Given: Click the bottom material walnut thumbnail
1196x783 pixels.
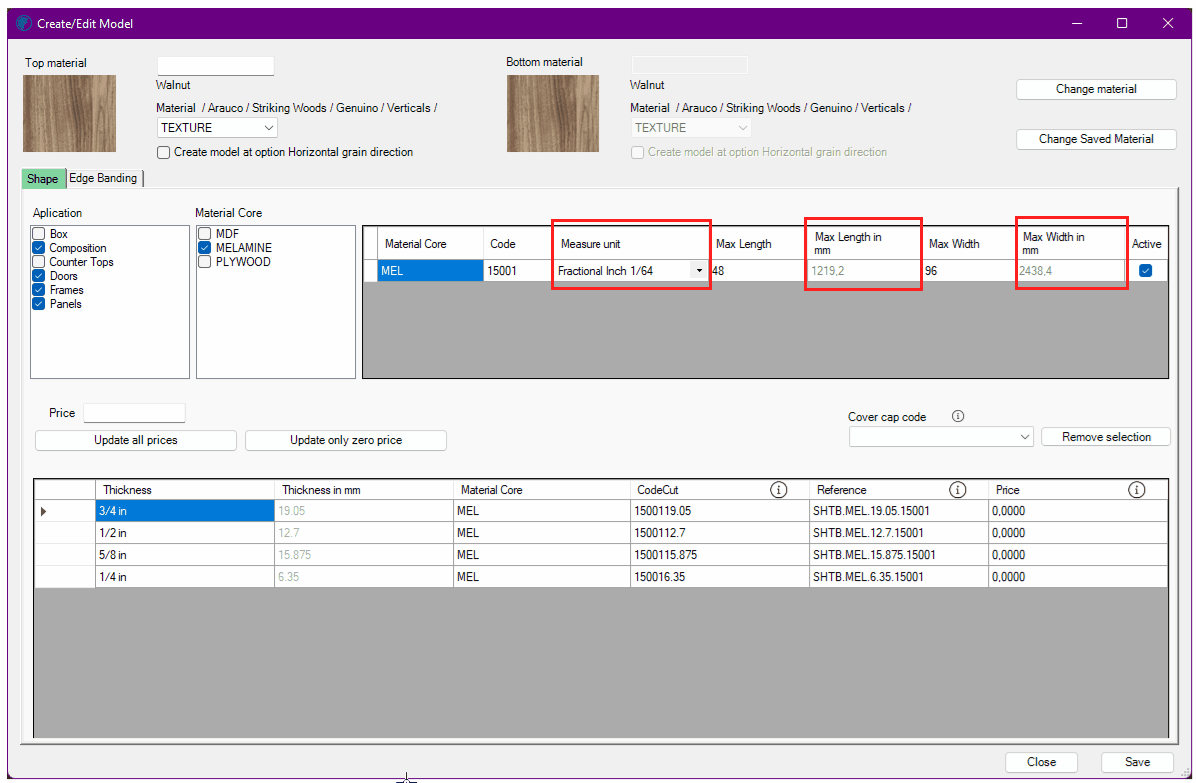Looking at the screenshot, I should tap(553, 113).
